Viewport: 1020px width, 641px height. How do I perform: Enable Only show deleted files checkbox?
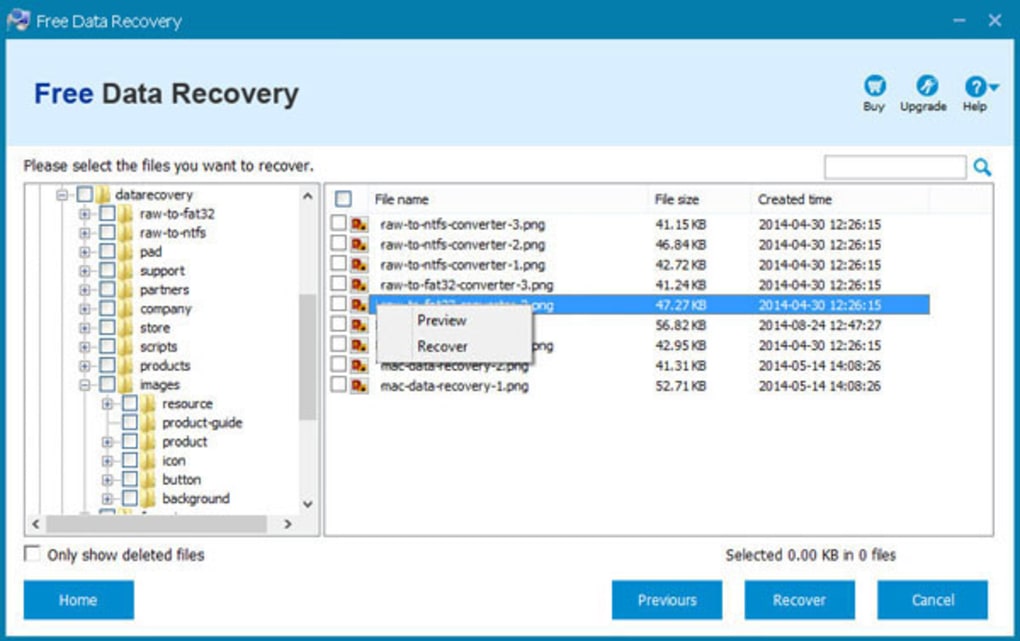pos(33,554)
